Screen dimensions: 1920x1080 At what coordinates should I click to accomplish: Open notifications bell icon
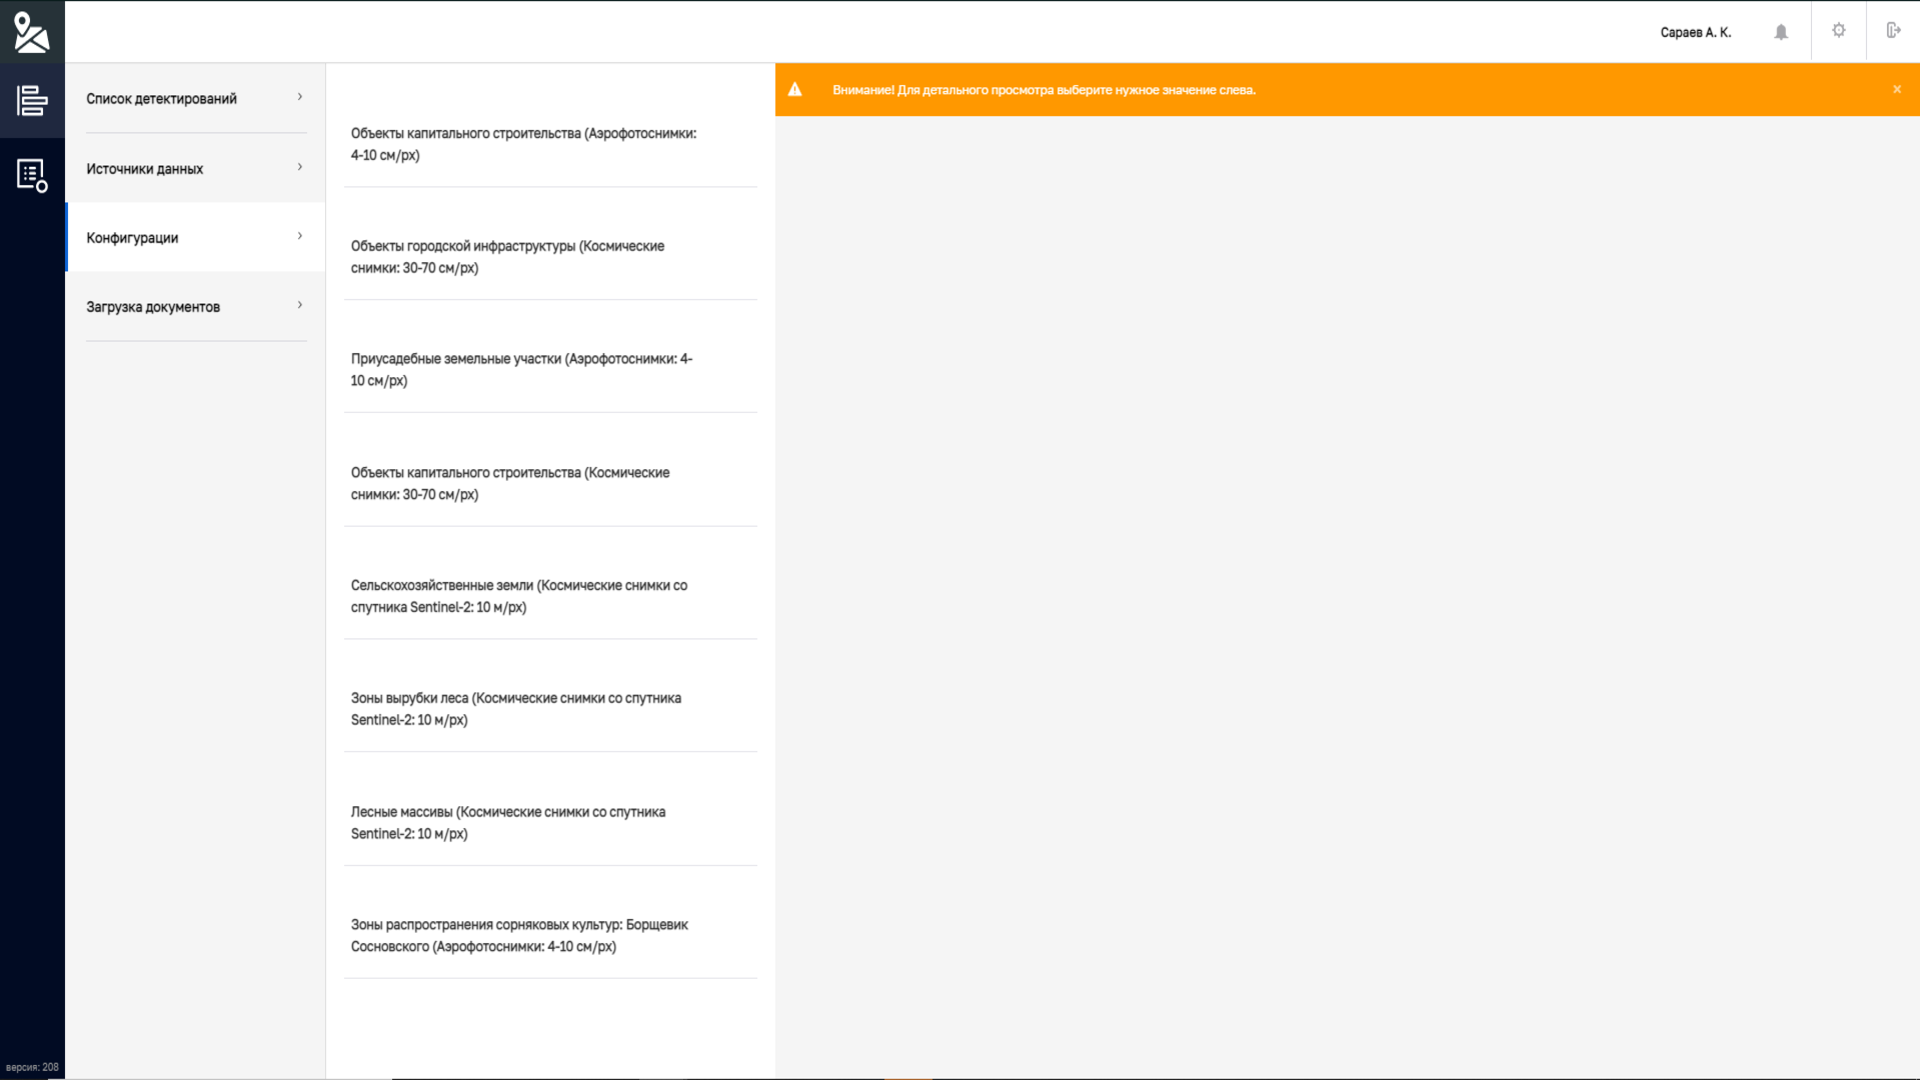(1781, 32)
